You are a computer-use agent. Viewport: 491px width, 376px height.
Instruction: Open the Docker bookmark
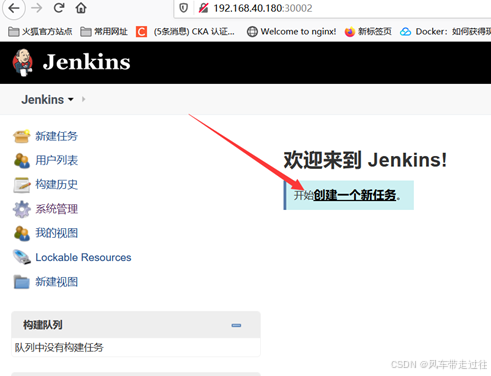click(445, 32)
